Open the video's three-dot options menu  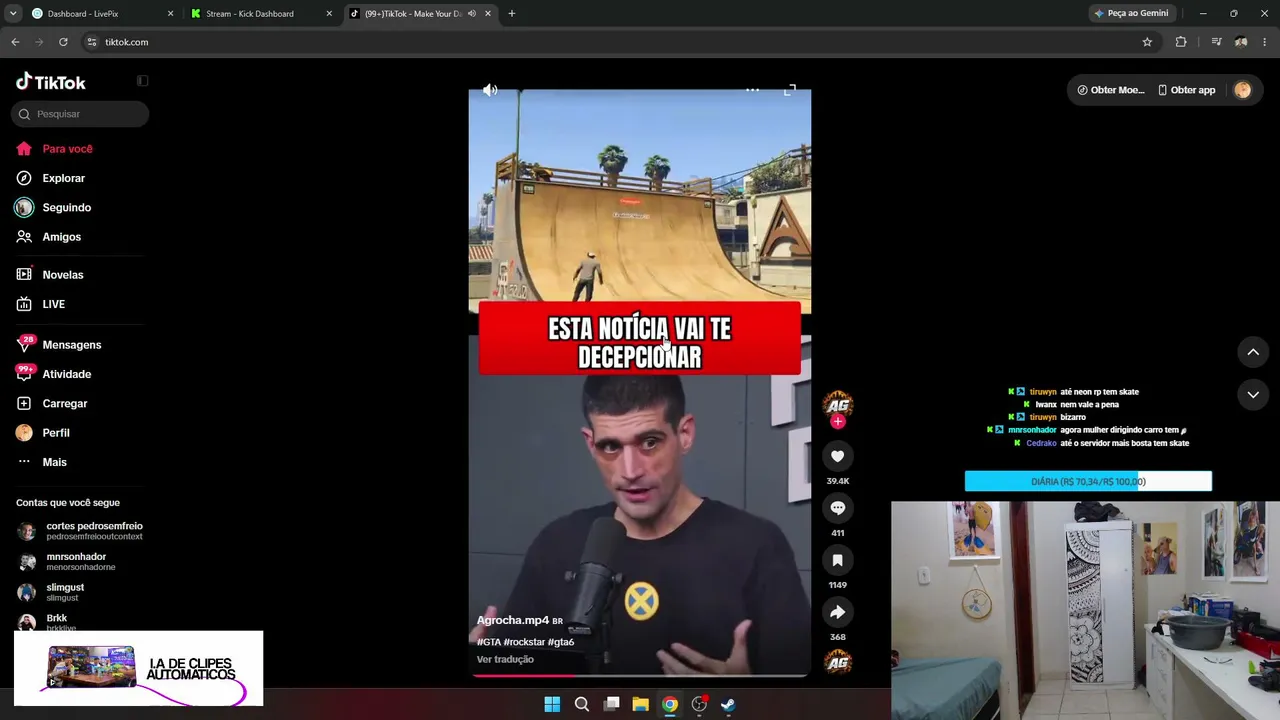click(752, 90)
